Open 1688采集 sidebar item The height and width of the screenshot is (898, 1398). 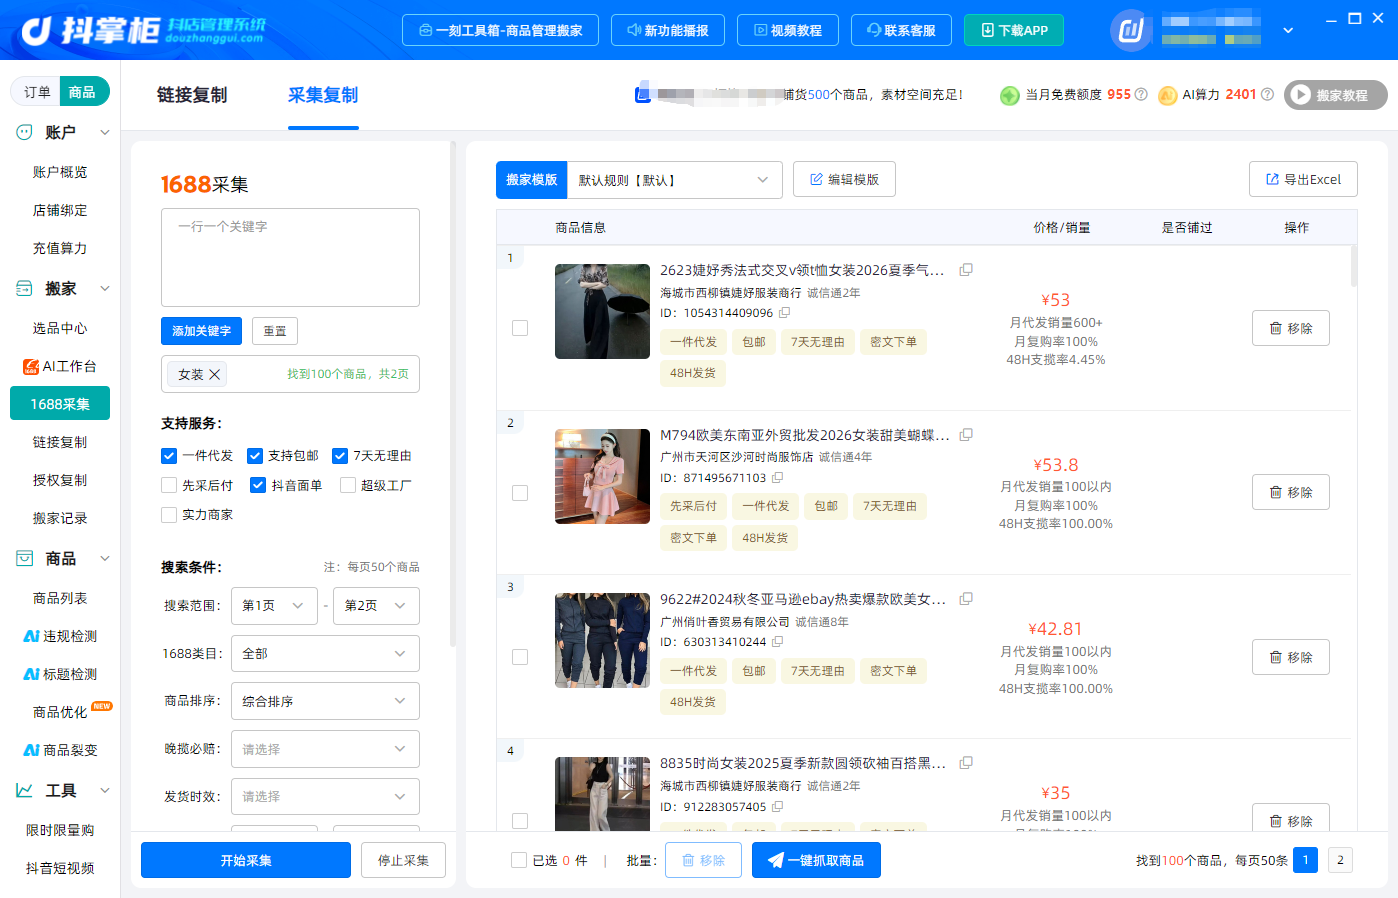point(60,404)
